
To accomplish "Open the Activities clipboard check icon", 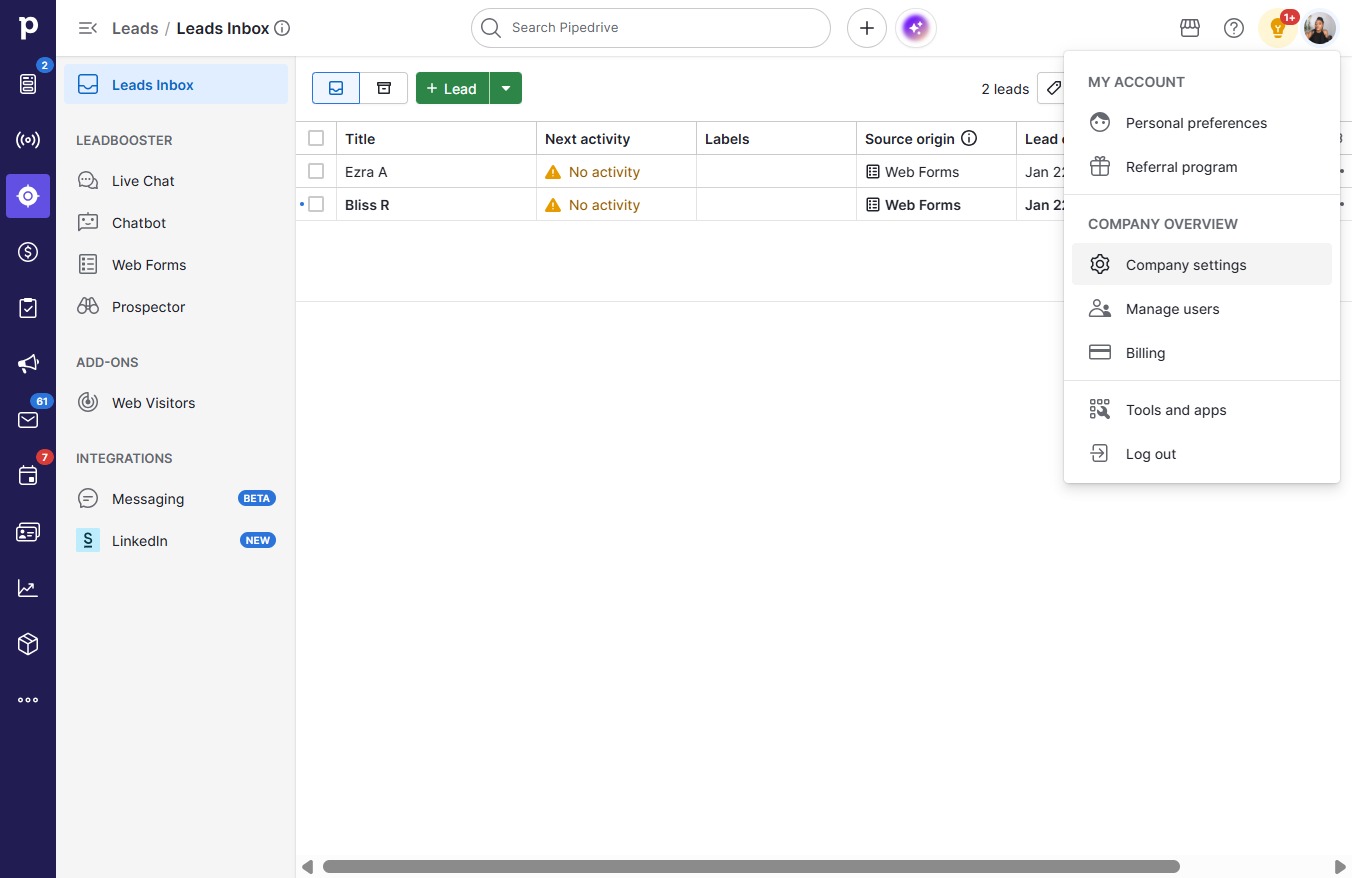I will tap(28, 308).
